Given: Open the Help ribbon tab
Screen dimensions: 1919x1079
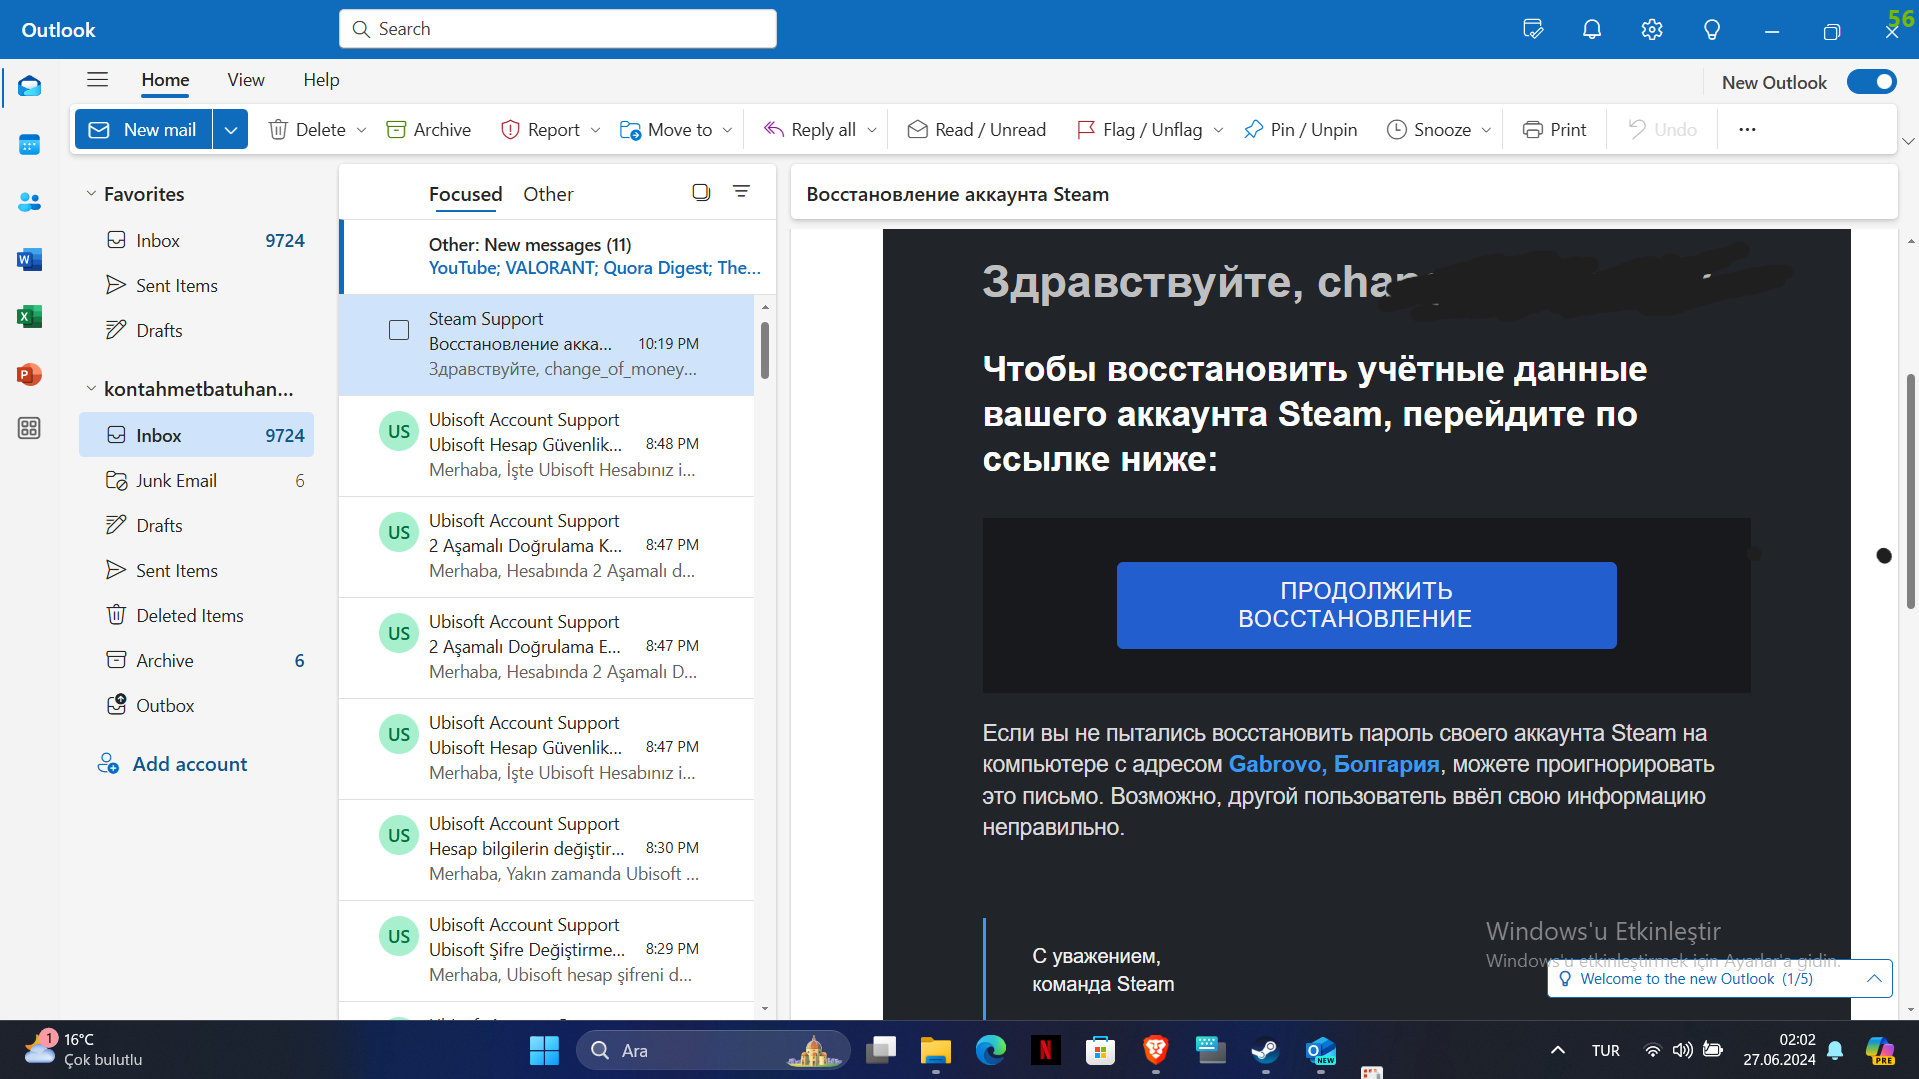Looking at the screenshot, I should (x=321, y=80).
